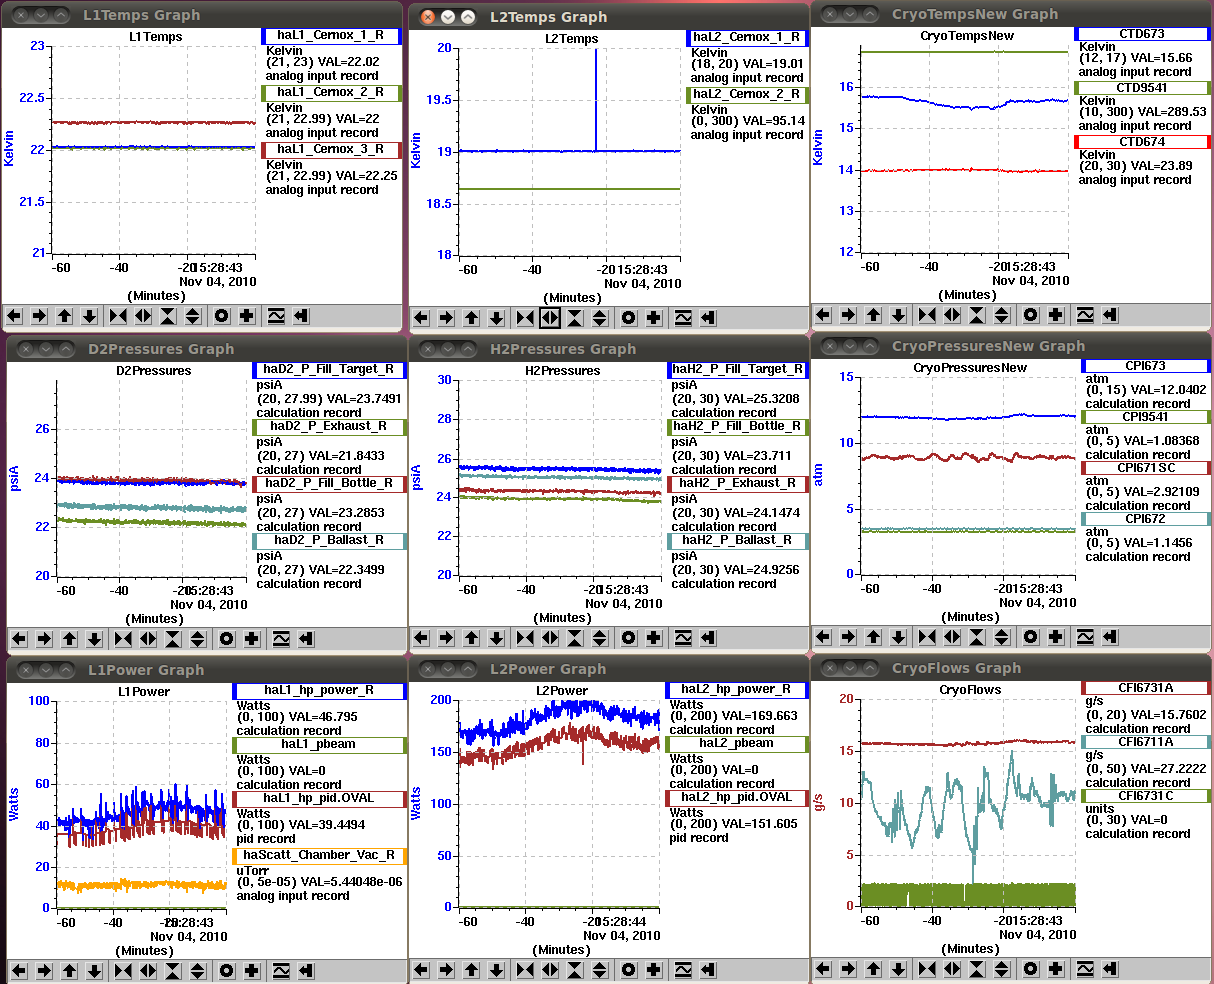Click the horizontal diamond icon in CryoFlows toolbar

point(952,968)
